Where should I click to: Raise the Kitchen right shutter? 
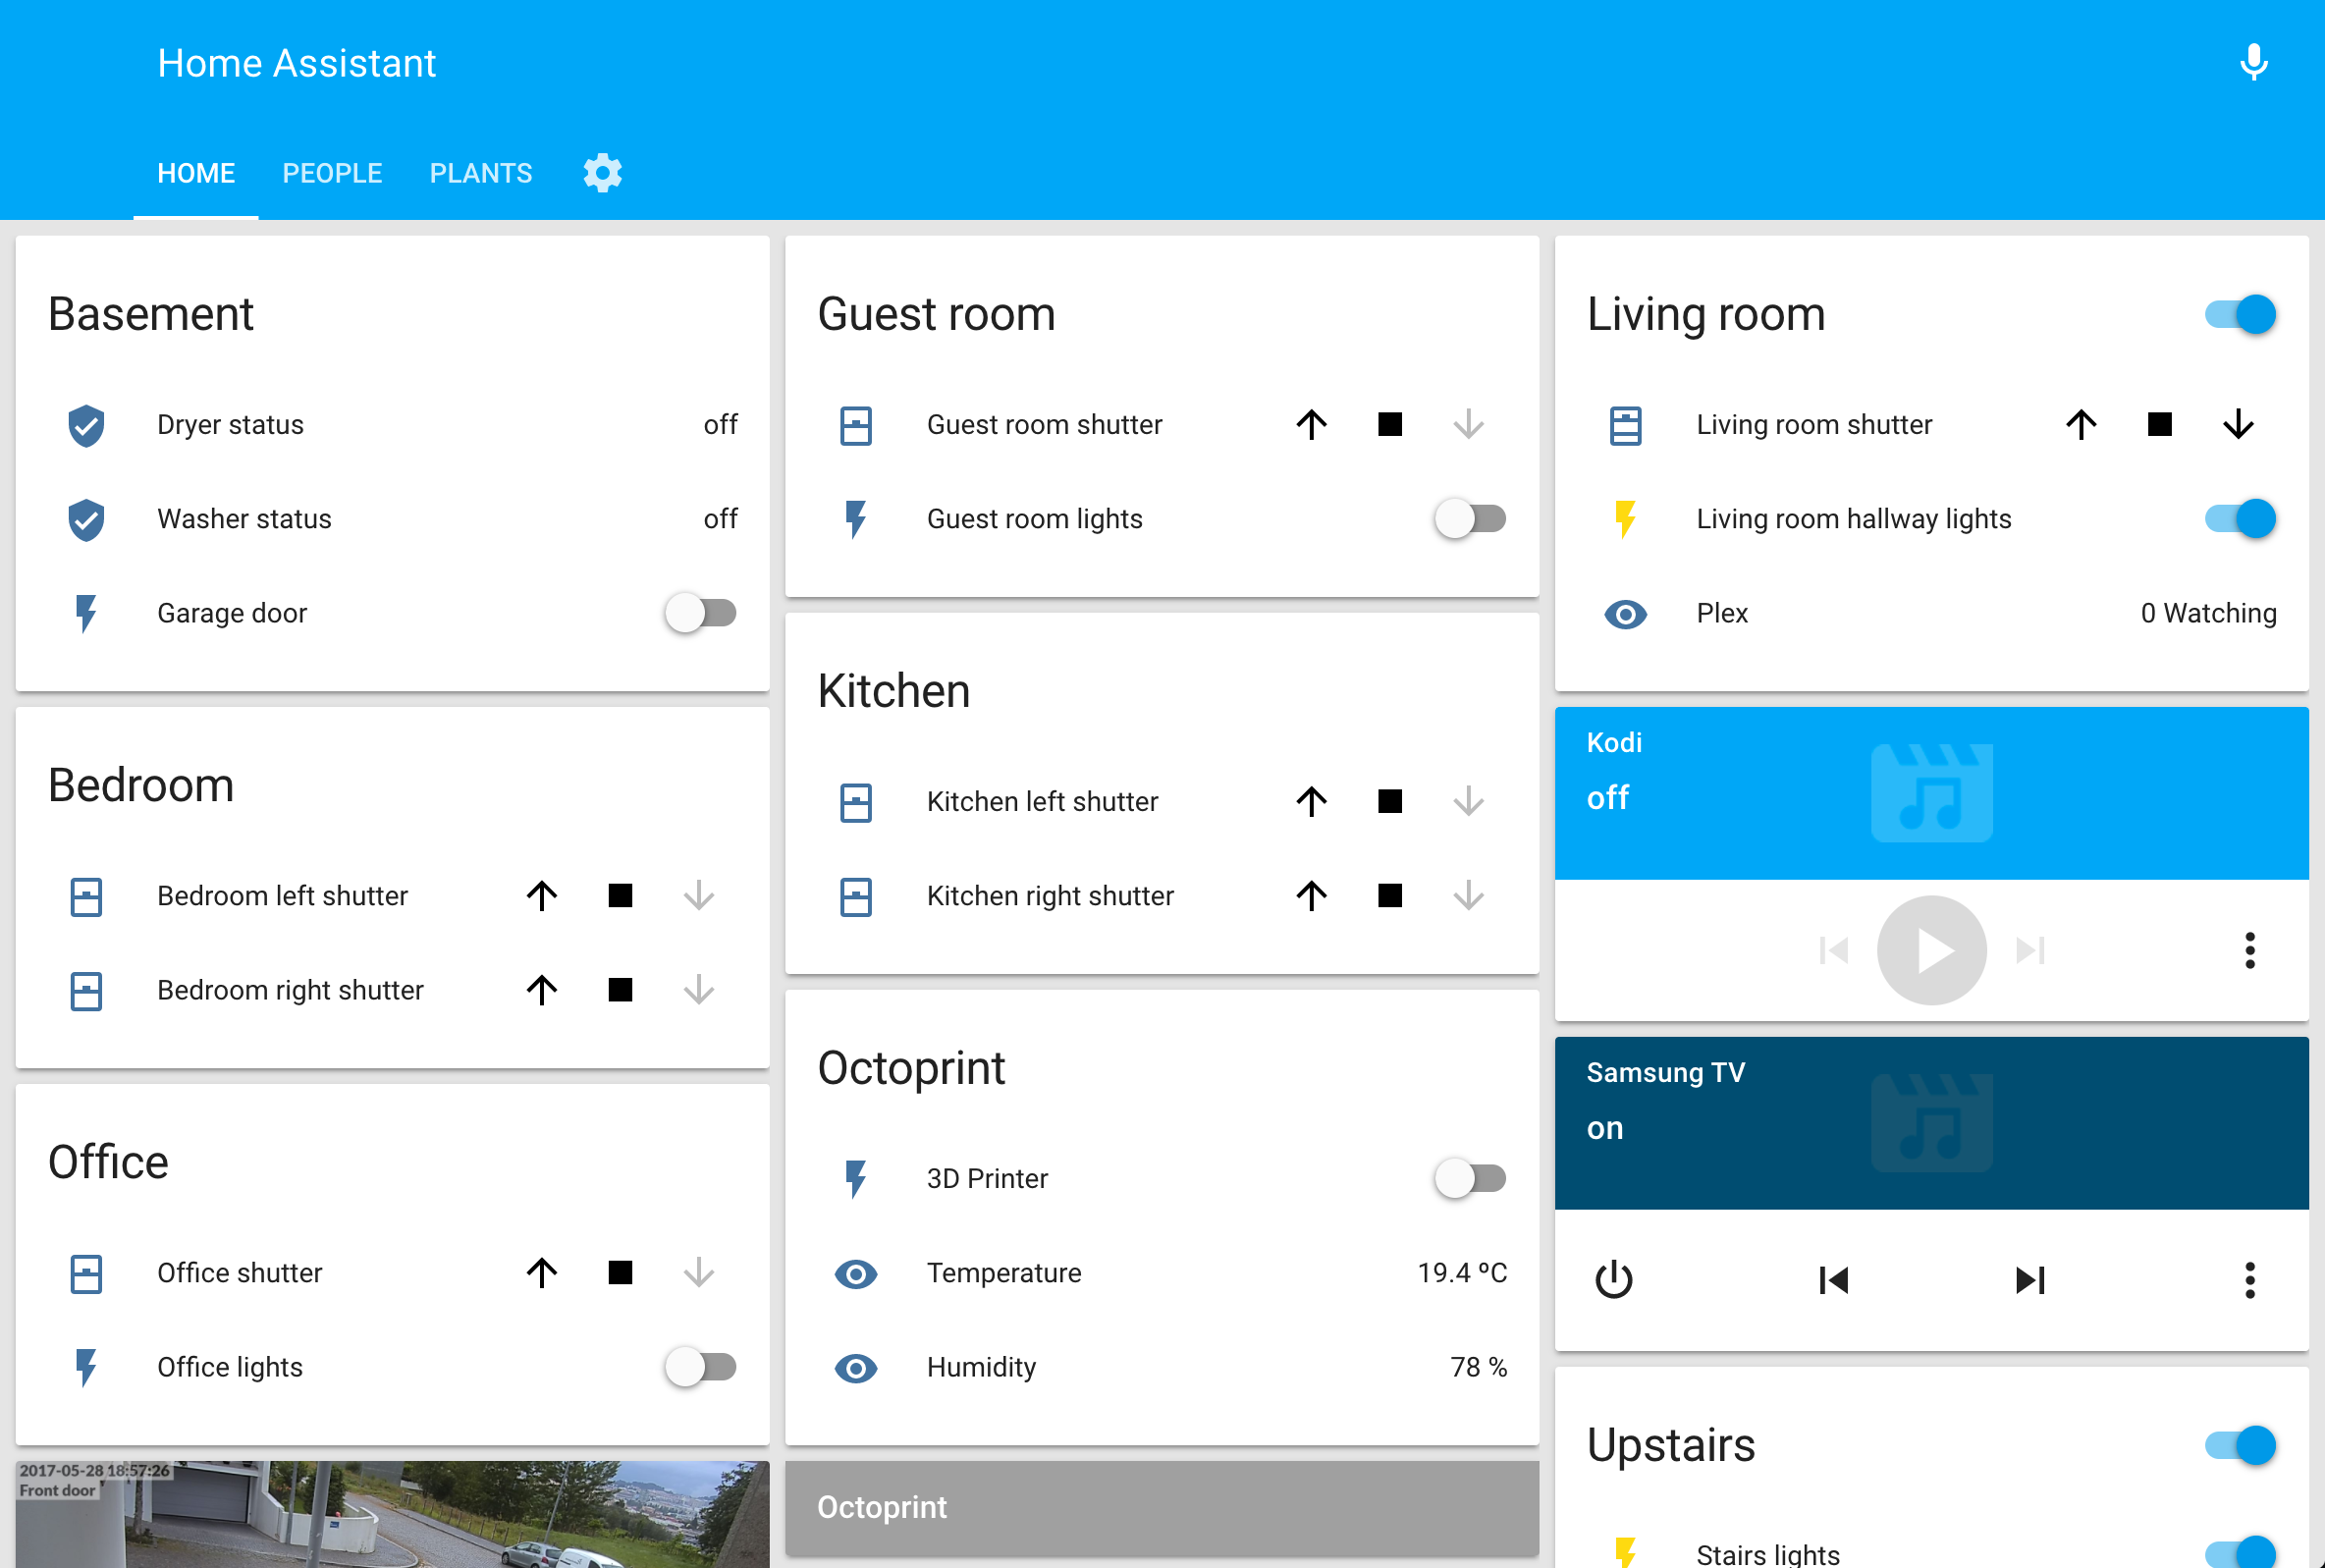pyautogui.click(x=1311, y=896)
